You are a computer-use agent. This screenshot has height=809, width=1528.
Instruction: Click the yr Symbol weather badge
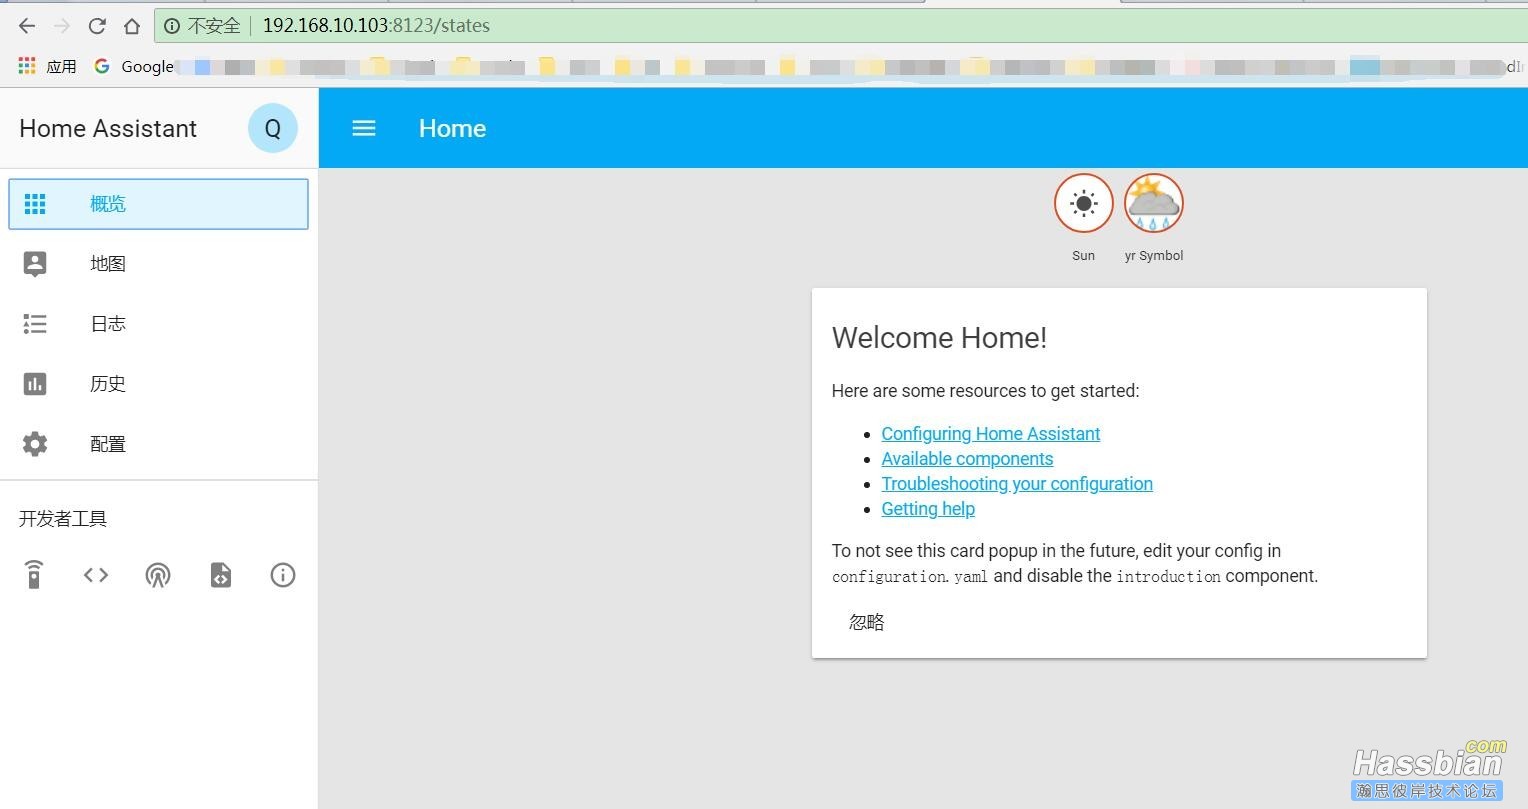point(1153,203)
